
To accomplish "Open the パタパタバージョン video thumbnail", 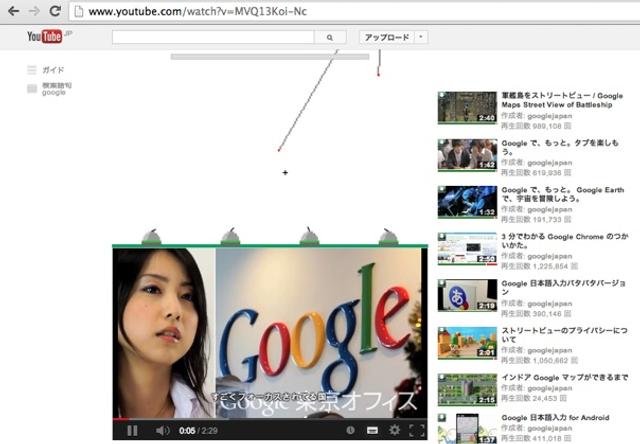I will coord(467,295).
